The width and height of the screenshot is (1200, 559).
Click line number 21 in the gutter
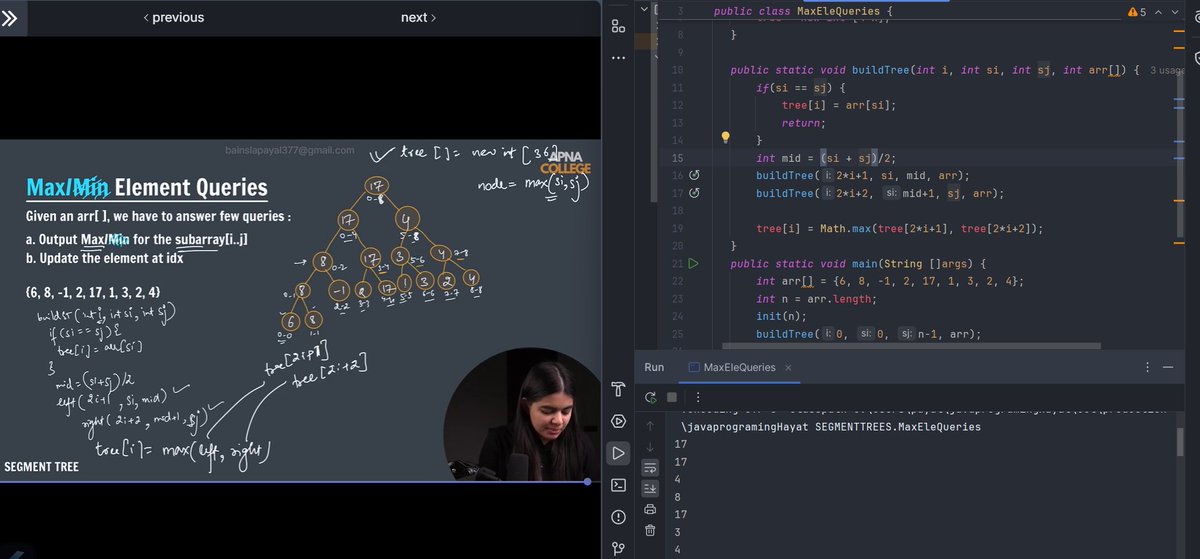tap(677, 264)
